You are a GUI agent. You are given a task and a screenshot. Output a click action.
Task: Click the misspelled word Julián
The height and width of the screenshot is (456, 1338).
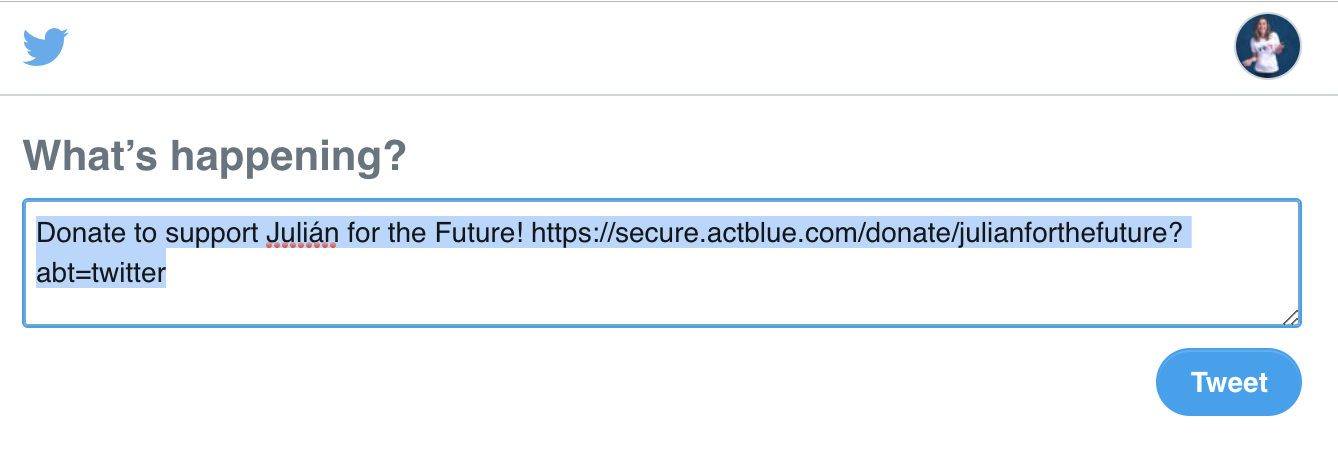tap(303, 233)
